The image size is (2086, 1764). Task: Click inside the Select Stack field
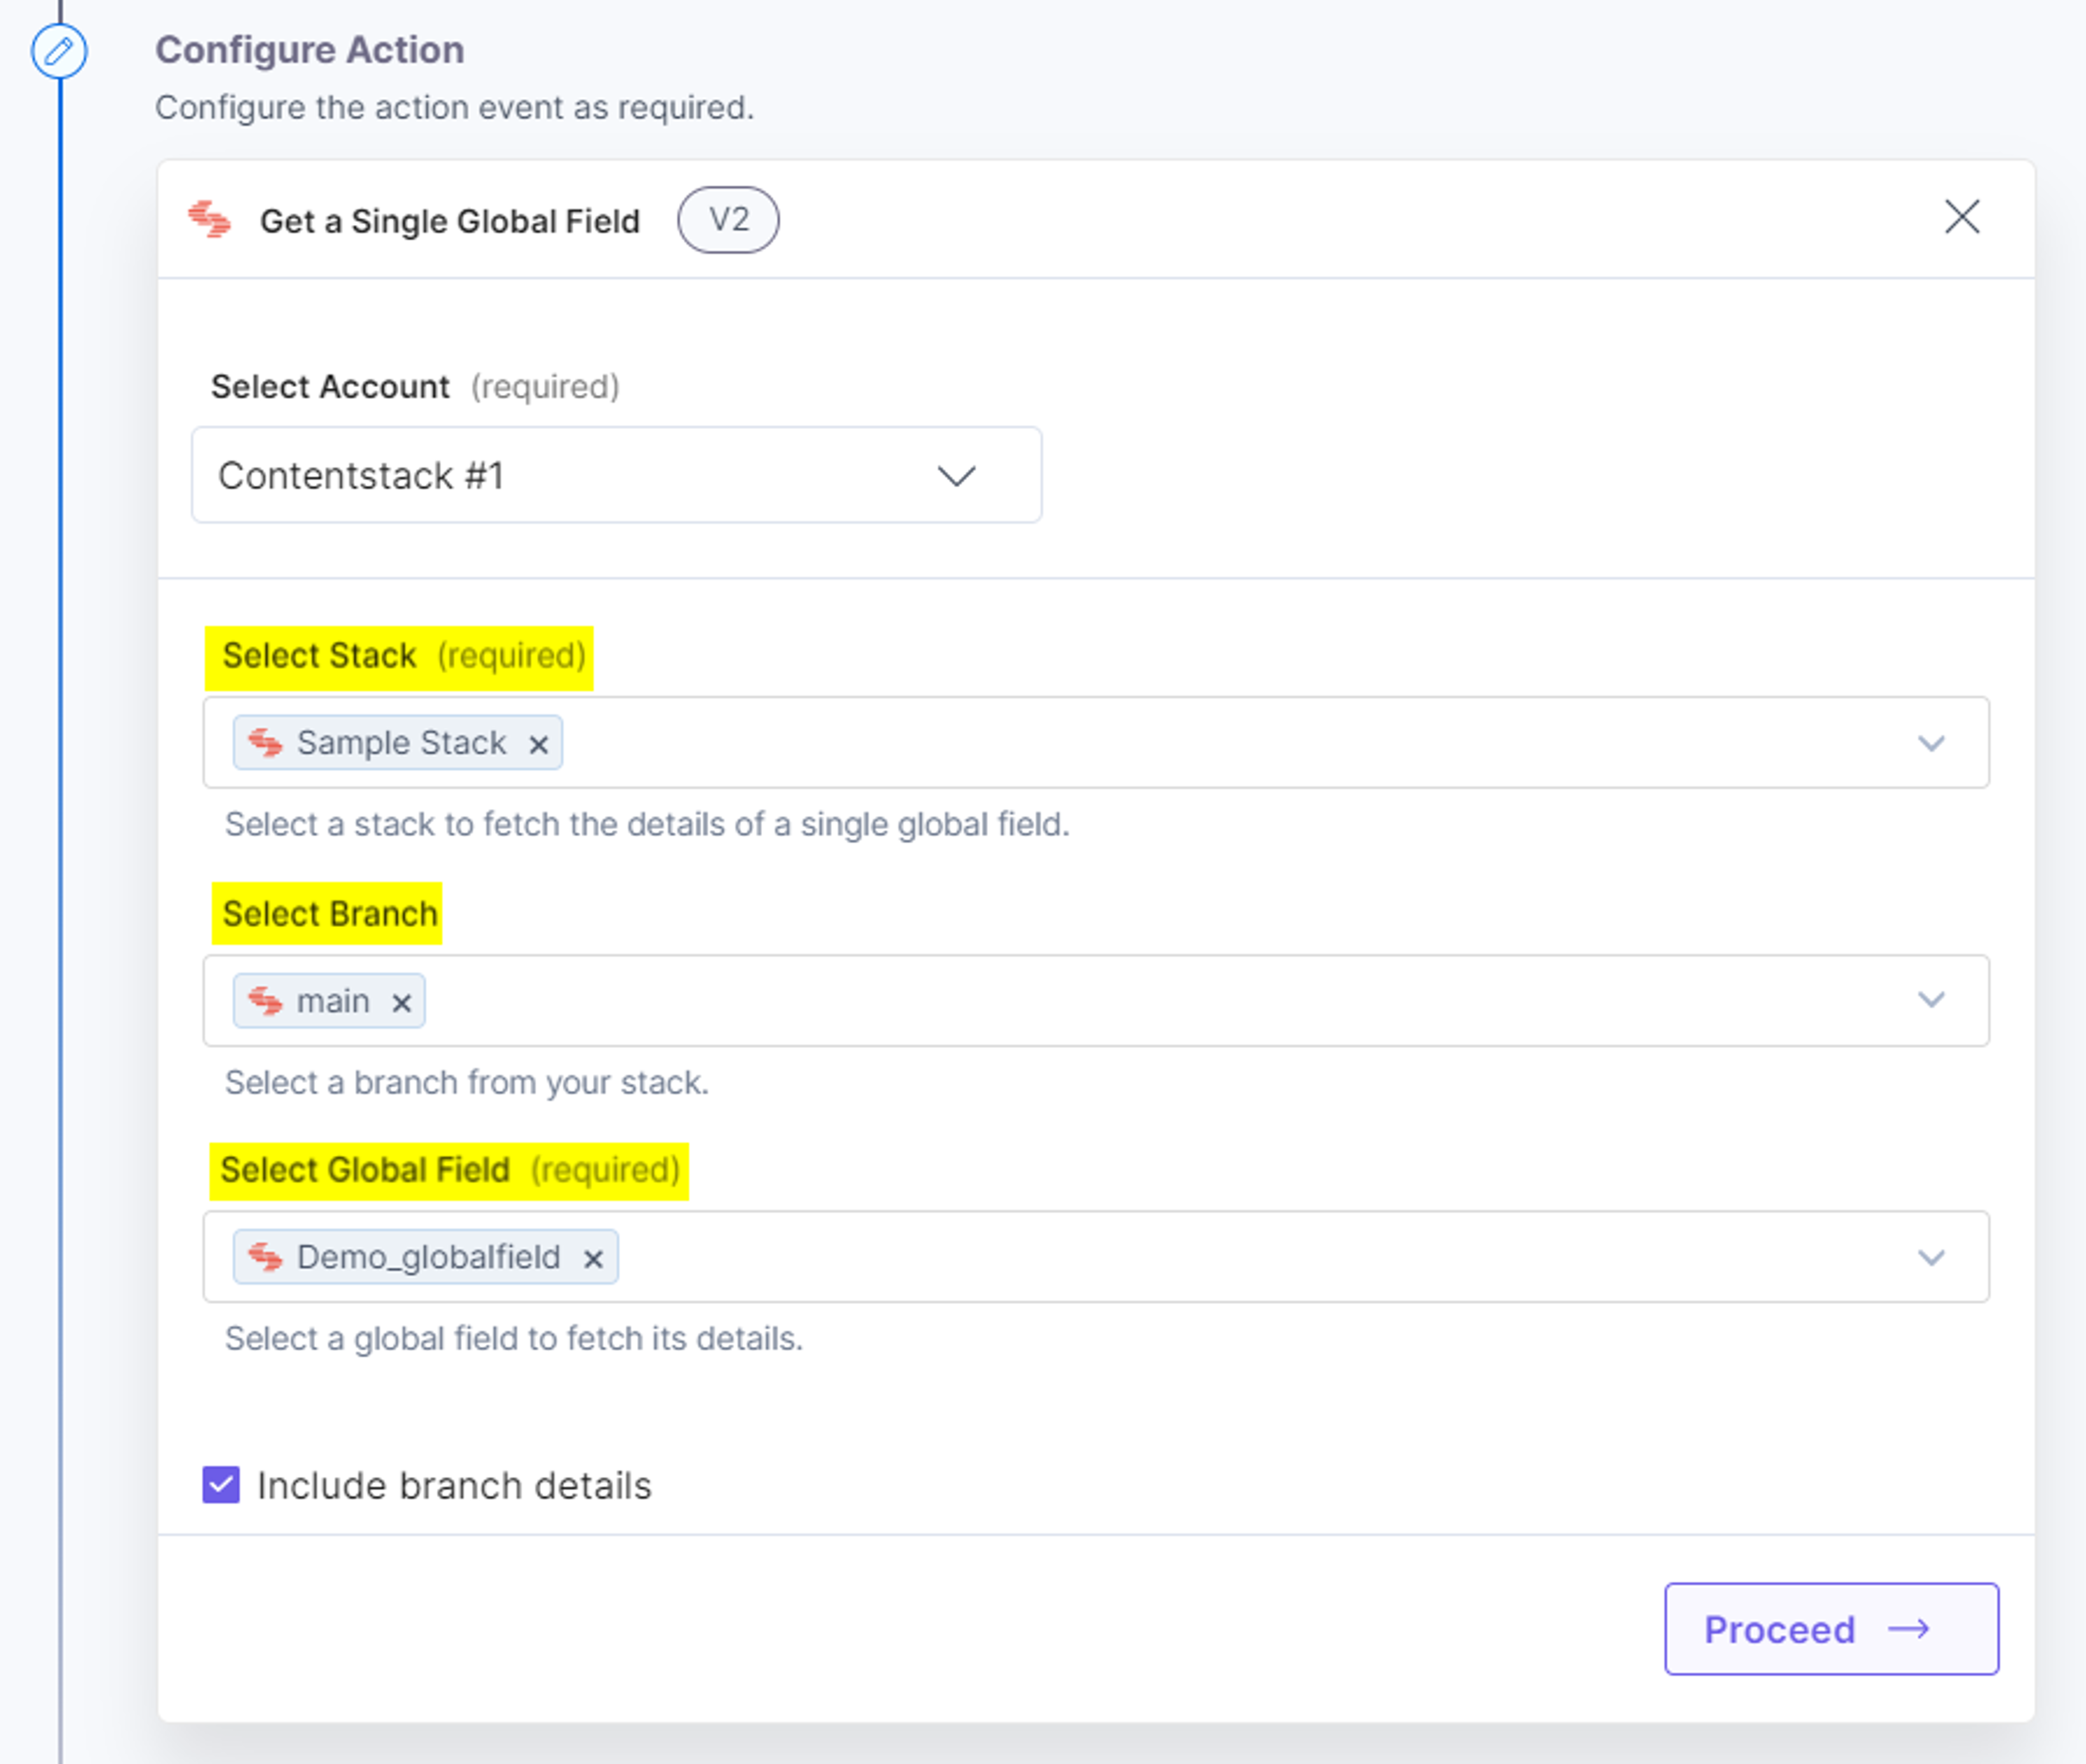(1095, 743)
